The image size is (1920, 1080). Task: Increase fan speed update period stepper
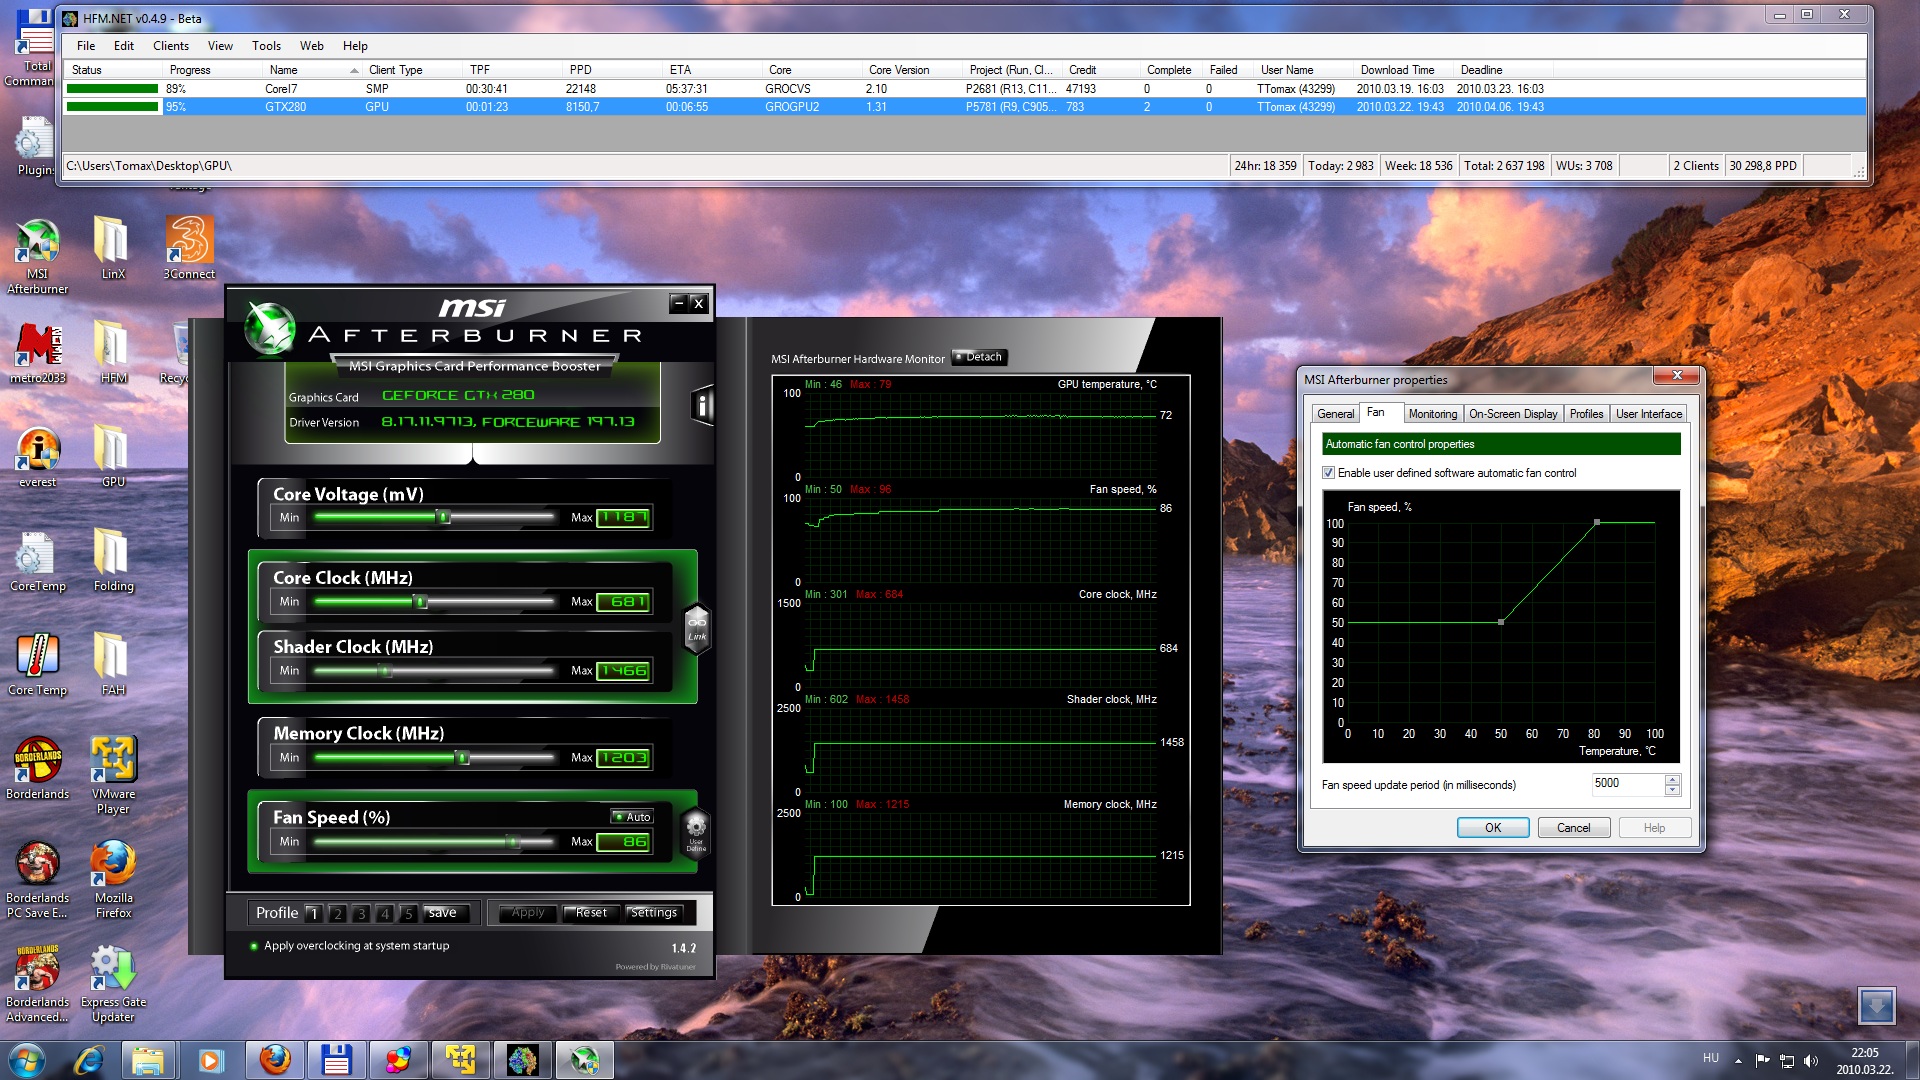[x=1672, y=779]
